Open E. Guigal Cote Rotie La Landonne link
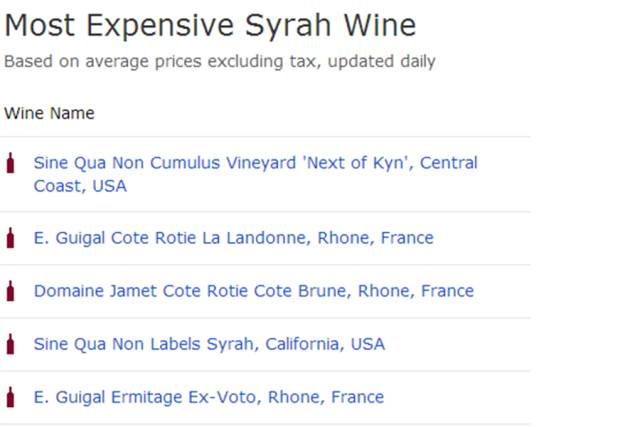640x427 pixels. coord(233,238)
